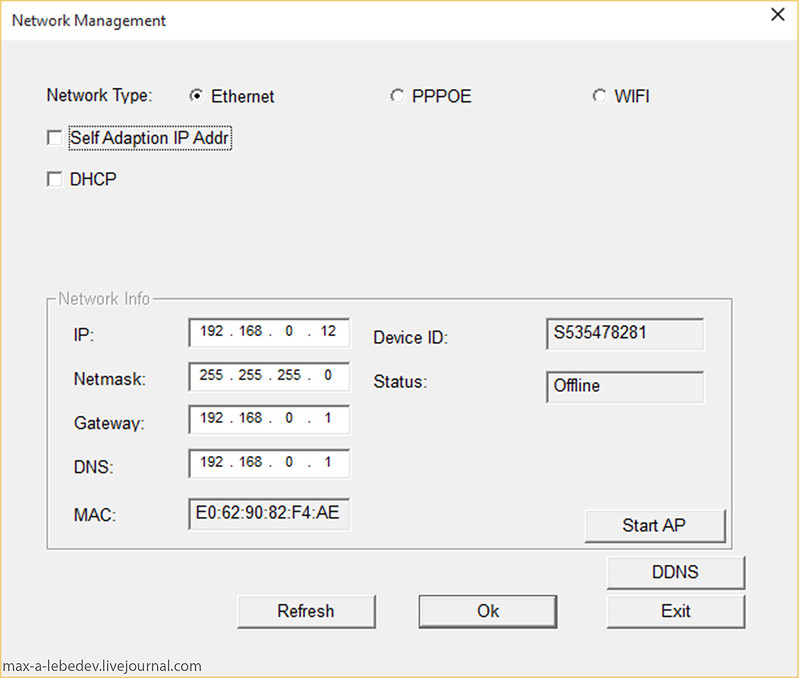Toggle the DHCP checkbox
Screen dimensions: 800x678
pos(55,180)
